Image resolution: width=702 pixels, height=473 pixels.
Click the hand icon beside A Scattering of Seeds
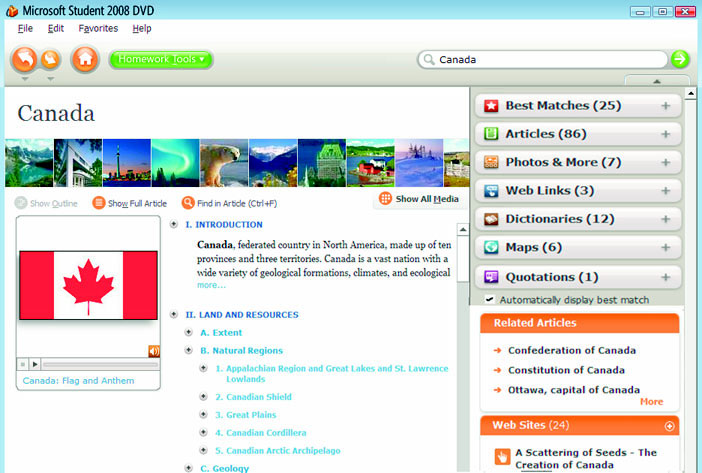[x=502, y=457]
